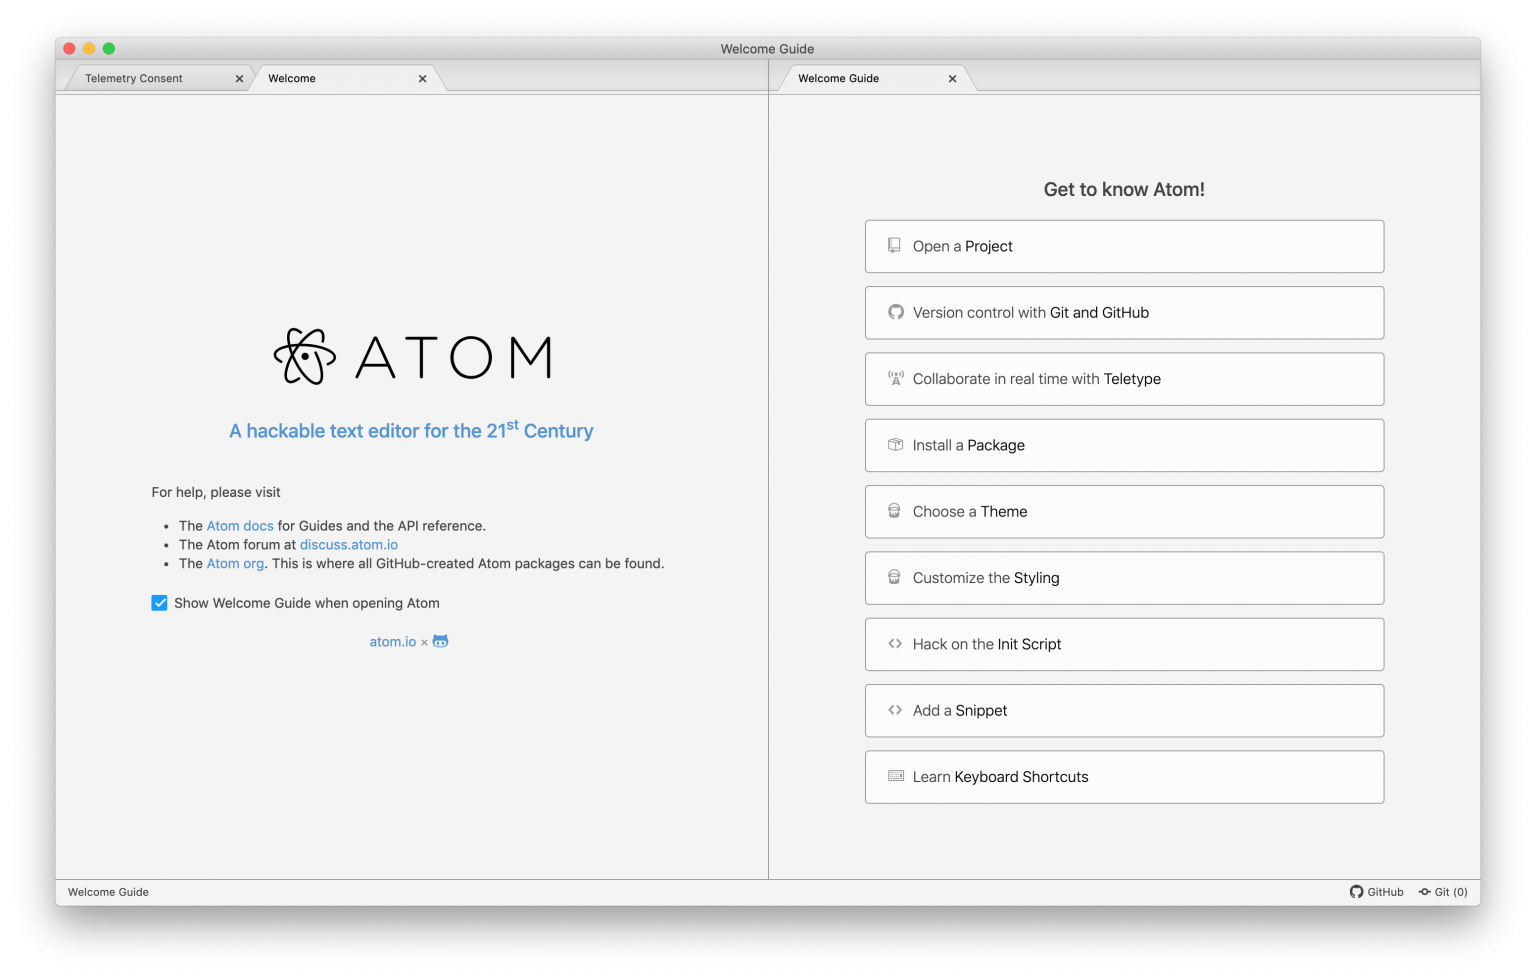This screenshot has height=979, width=1536.
Task: Expand the Install a Package section
Action: pos(1123,446)
